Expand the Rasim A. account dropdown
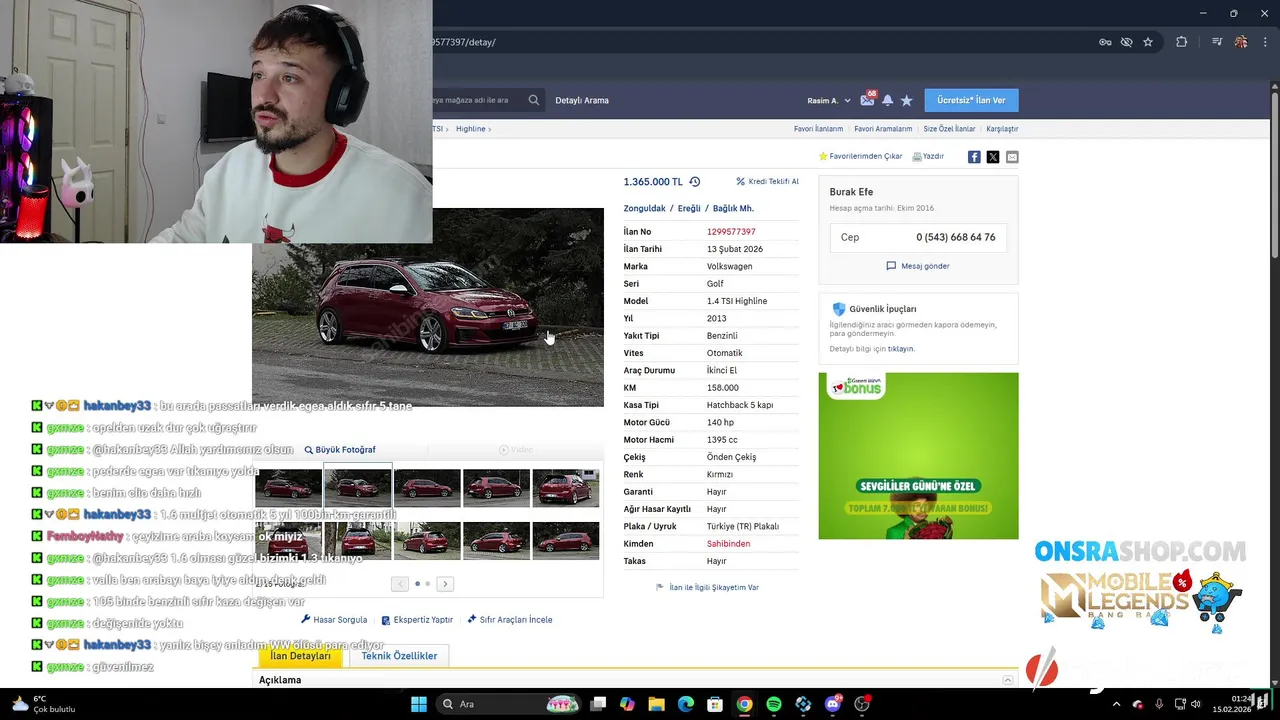 point(829,100)
